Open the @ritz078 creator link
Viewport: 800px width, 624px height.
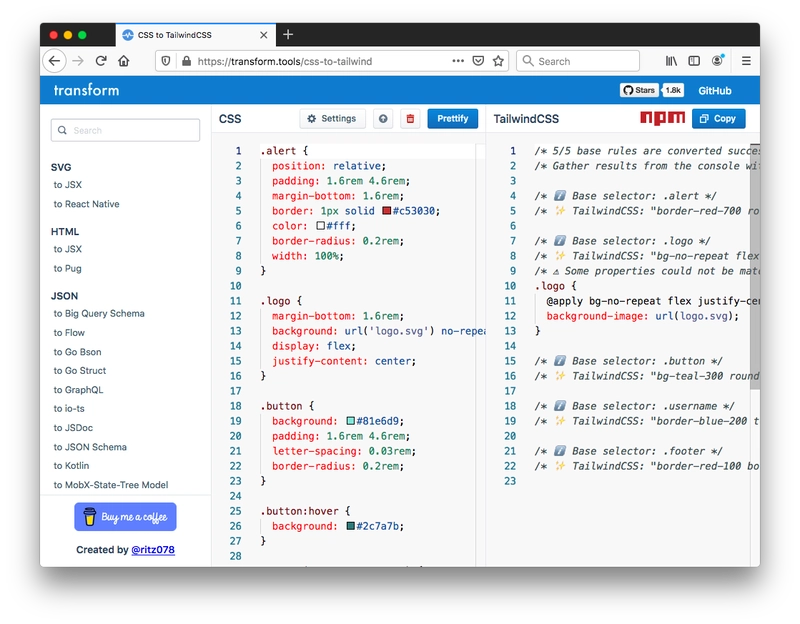(x=153, y=550)
